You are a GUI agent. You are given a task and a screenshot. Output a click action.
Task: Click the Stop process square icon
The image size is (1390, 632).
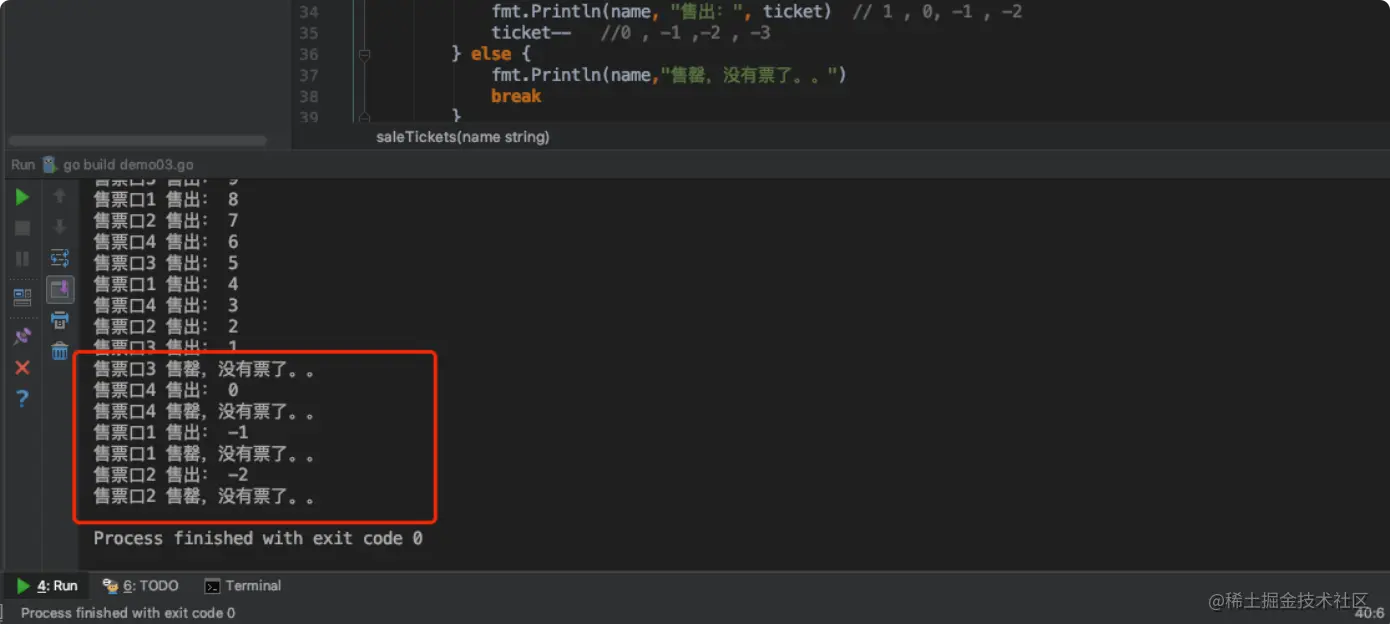coord(22,228)
